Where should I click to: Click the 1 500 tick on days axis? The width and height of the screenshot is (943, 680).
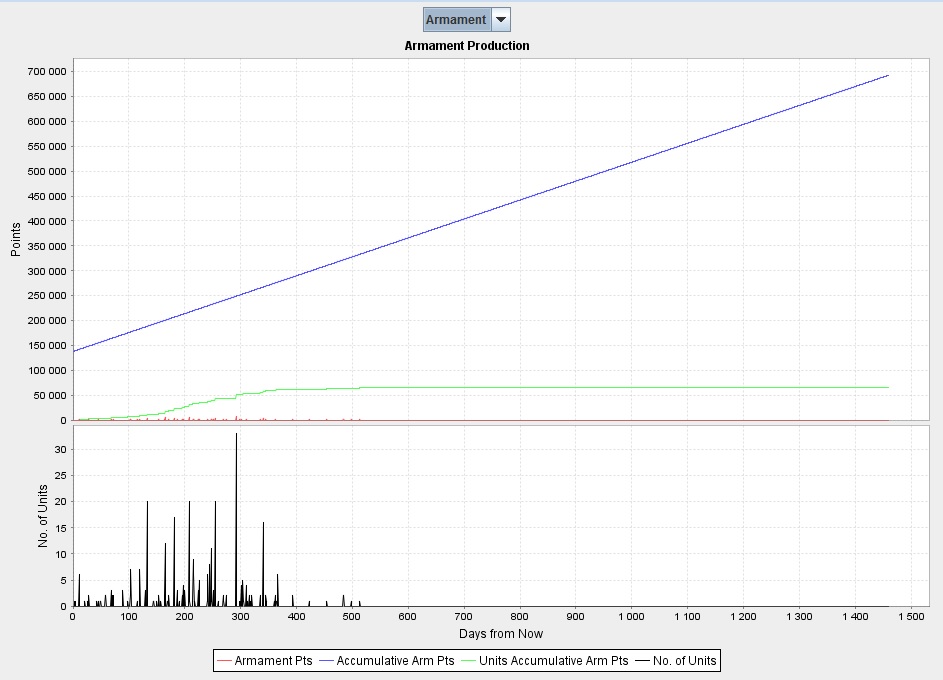pos(911,616)
